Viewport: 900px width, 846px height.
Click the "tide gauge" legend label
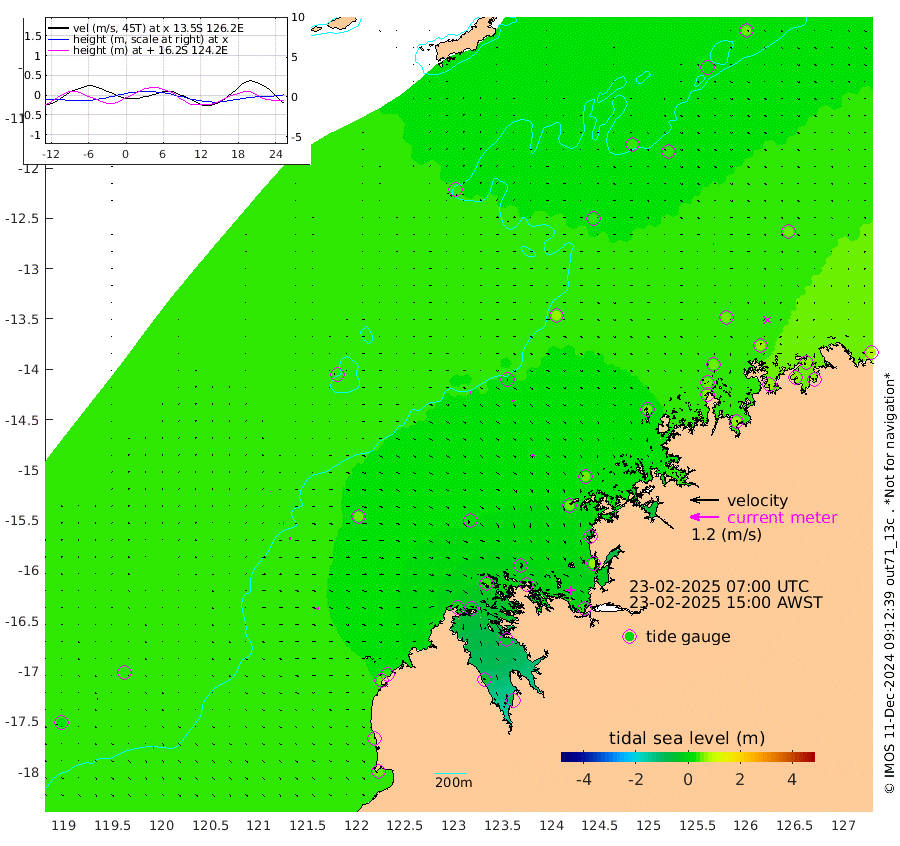[x=688, y=637]
